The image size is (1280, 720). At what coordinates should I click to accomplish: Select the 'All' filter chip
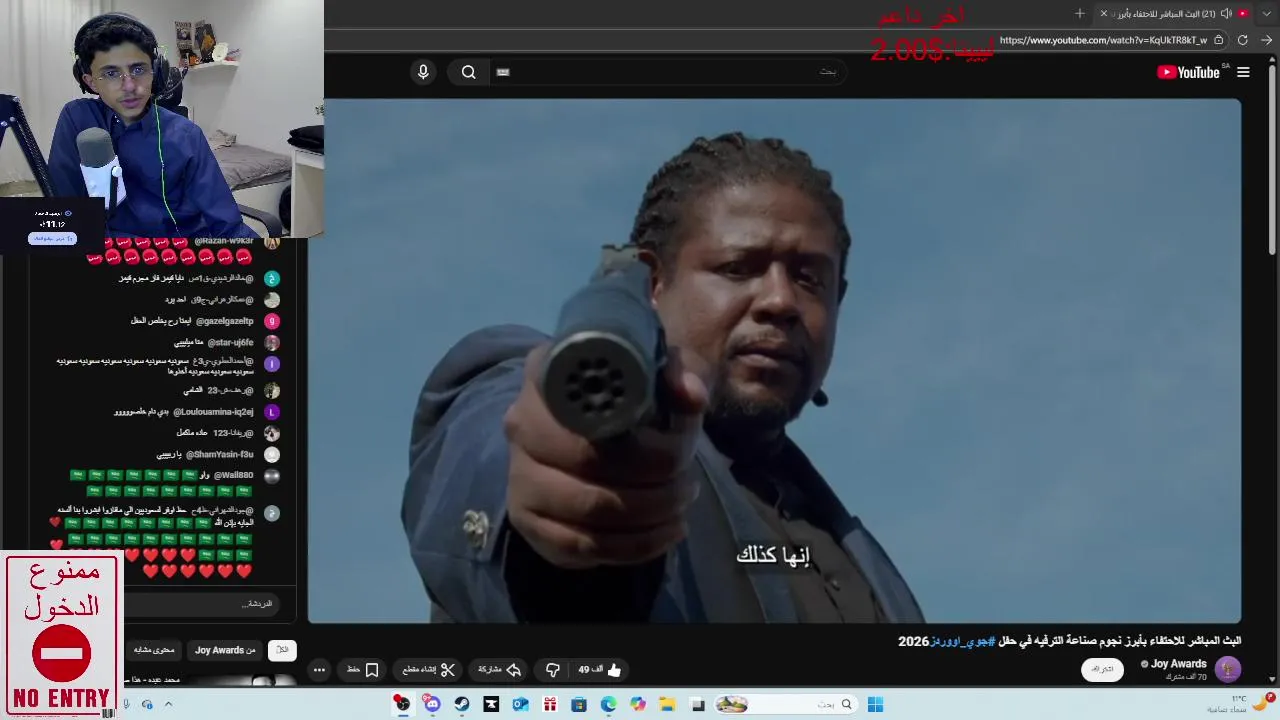pyautogui.click(x=282, y=650)
